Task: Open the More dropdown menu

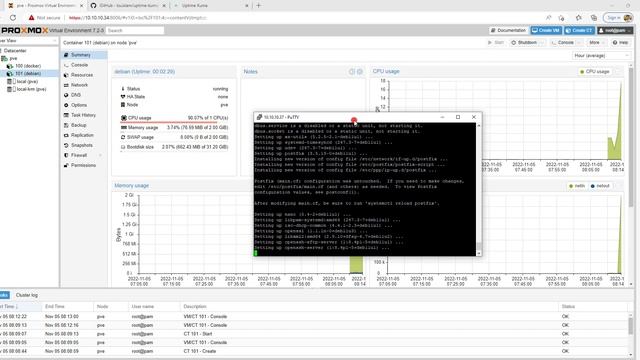Action: (x=597, y=42)
